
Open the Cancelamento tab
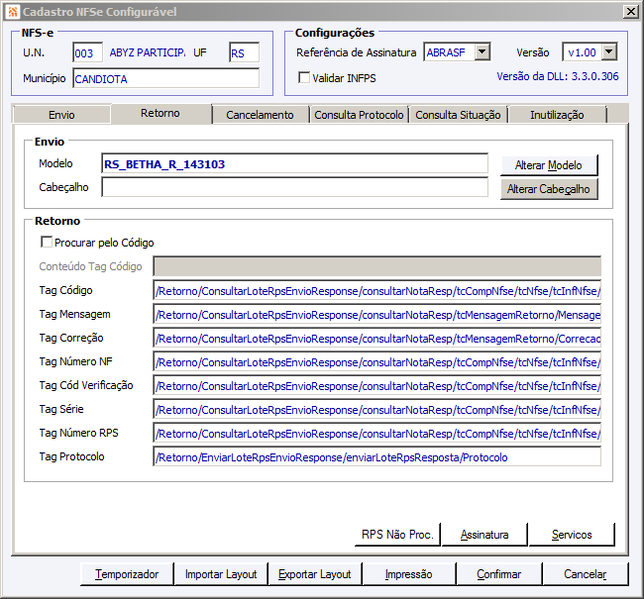[260, 115]
